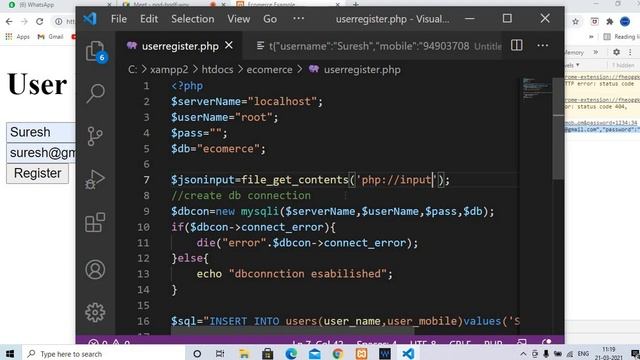Open DevTools kebab menu
640x360 pixels.
coord(630,52)
